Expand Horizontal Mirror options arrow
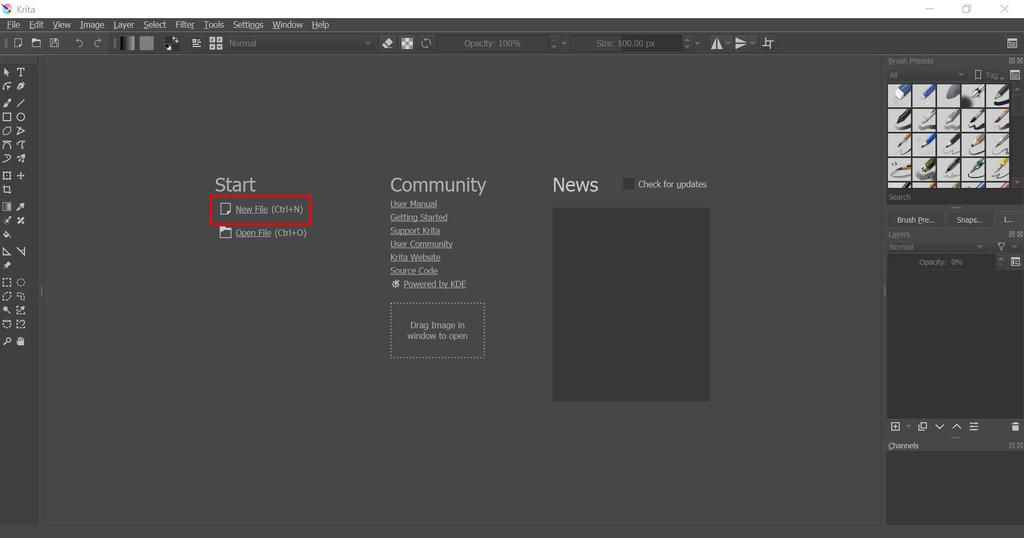Viewport: 1024px width, 538px height. click(728, 43)
